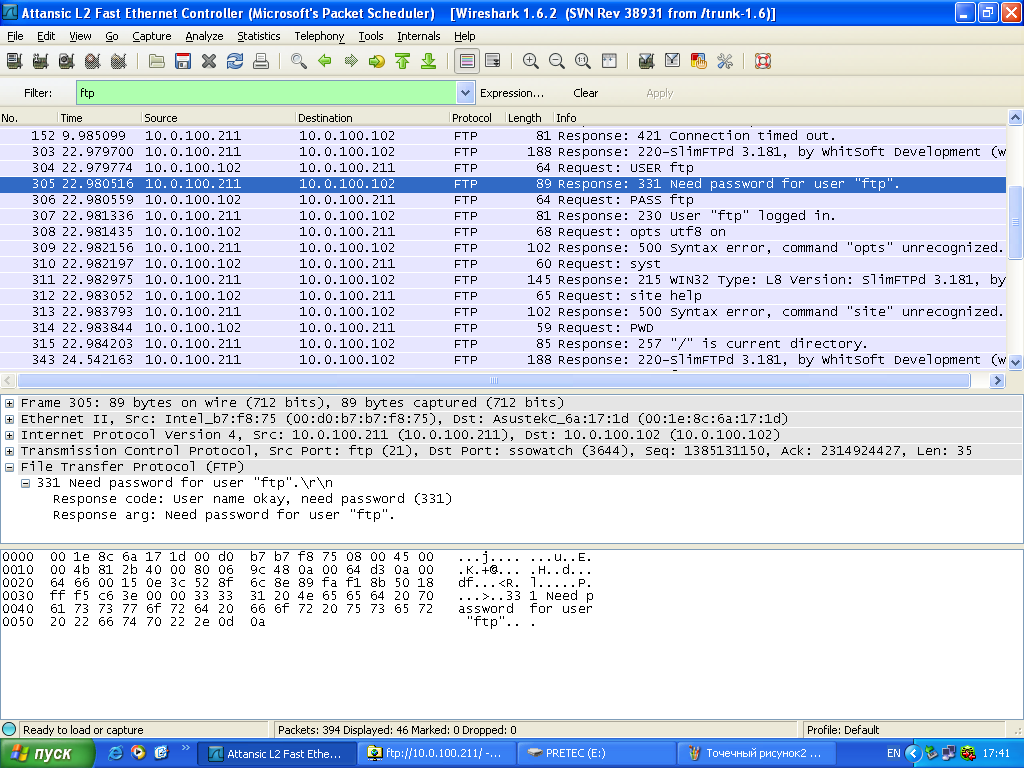Open the capture options dialog icon
This screenshot has height=768, width=1024.
pyautogui.click(x=40, y=61)
